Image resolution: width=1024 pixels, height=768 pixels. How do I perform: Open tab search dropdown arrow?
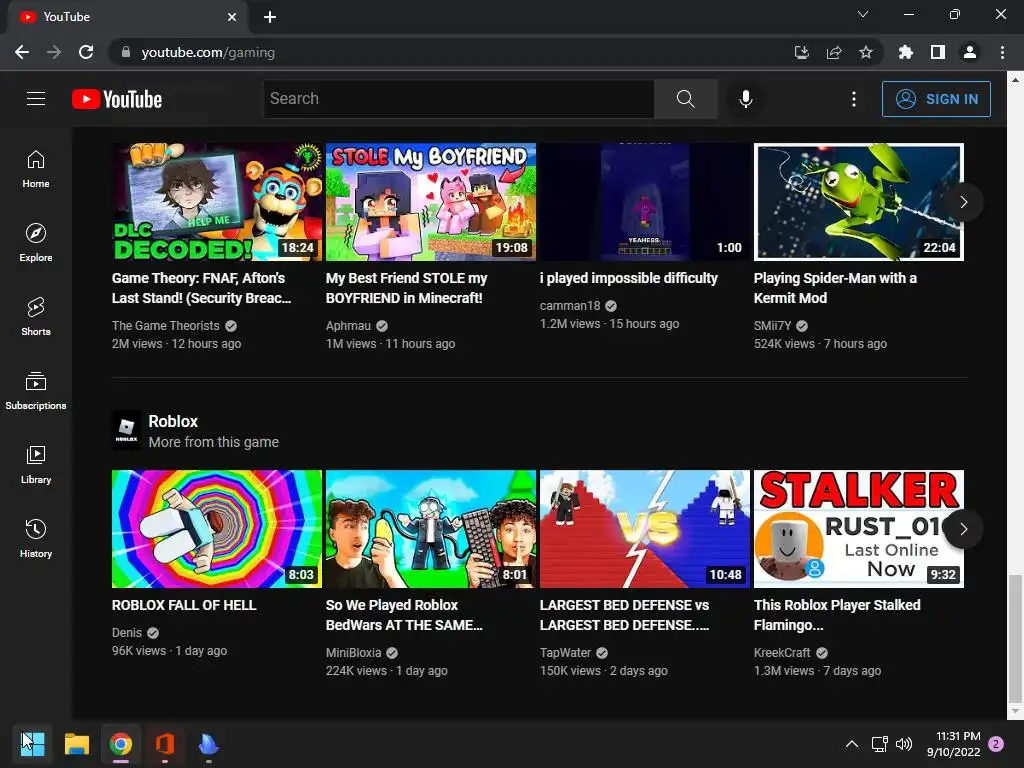click(863, 14)
